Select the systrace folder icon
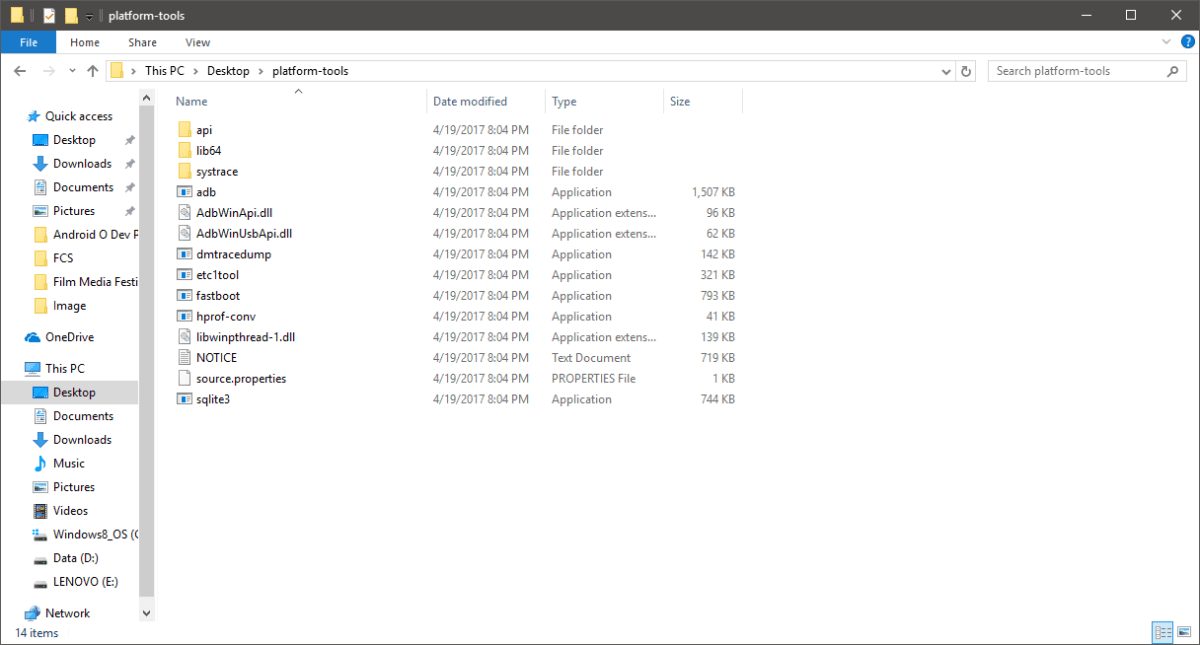 coord(184,172)
